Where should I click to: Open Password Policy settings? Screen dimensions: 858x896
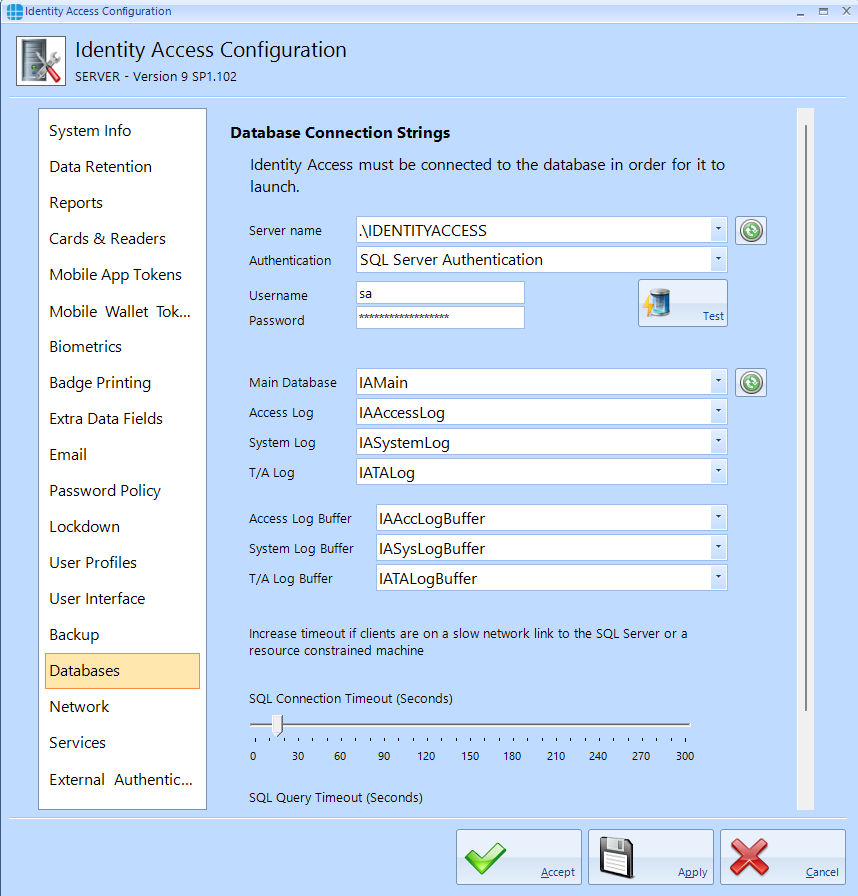(122, 491)
